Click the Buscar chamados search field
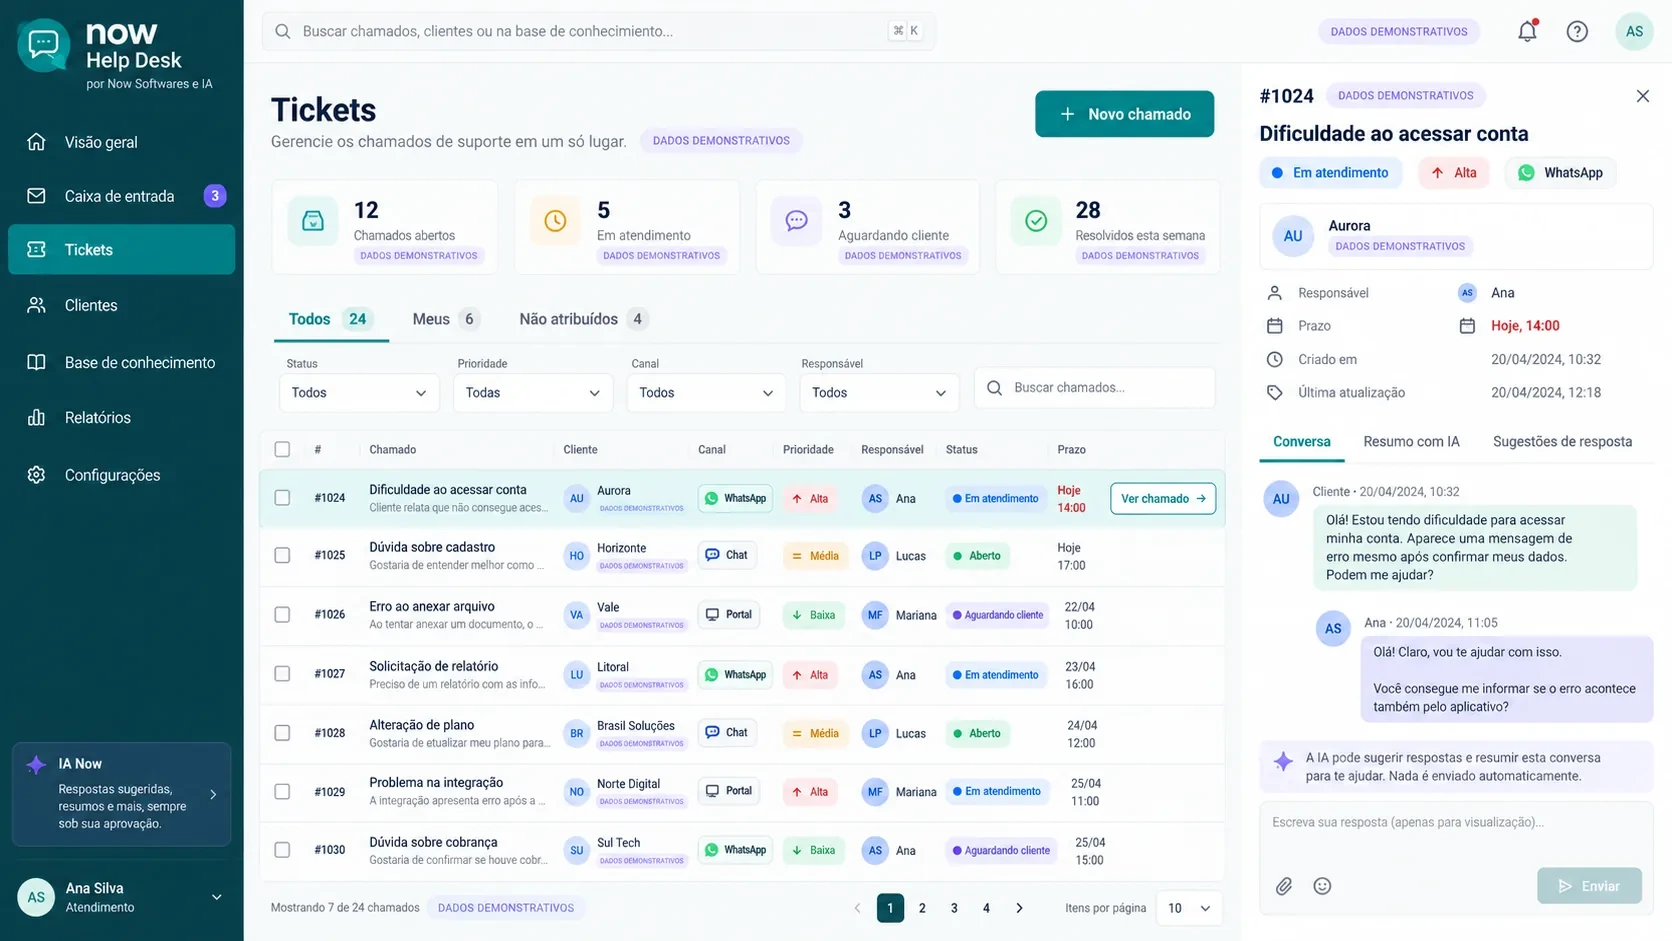Screen dimensions: 1672x941 click(1094, 388)
